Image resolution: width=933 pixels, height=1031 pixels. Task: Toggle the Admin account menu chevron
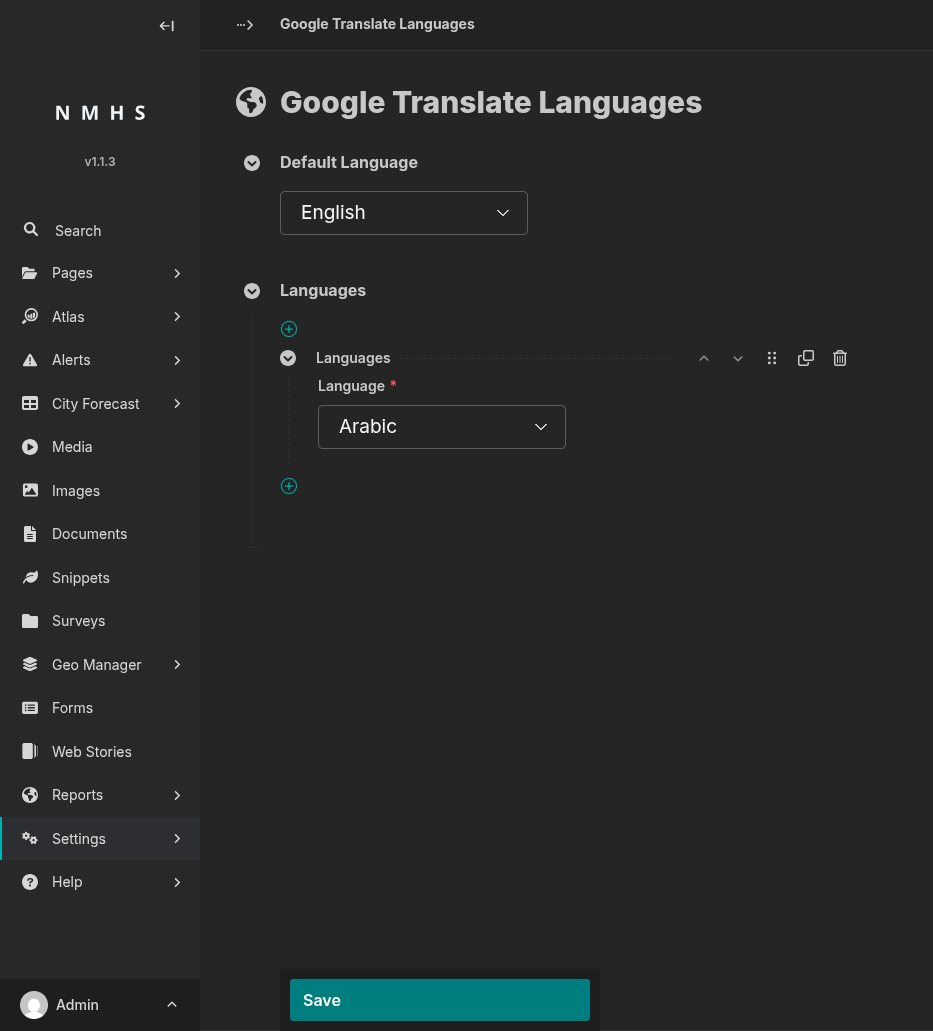pyautogui.click(x=172, y=1004)
